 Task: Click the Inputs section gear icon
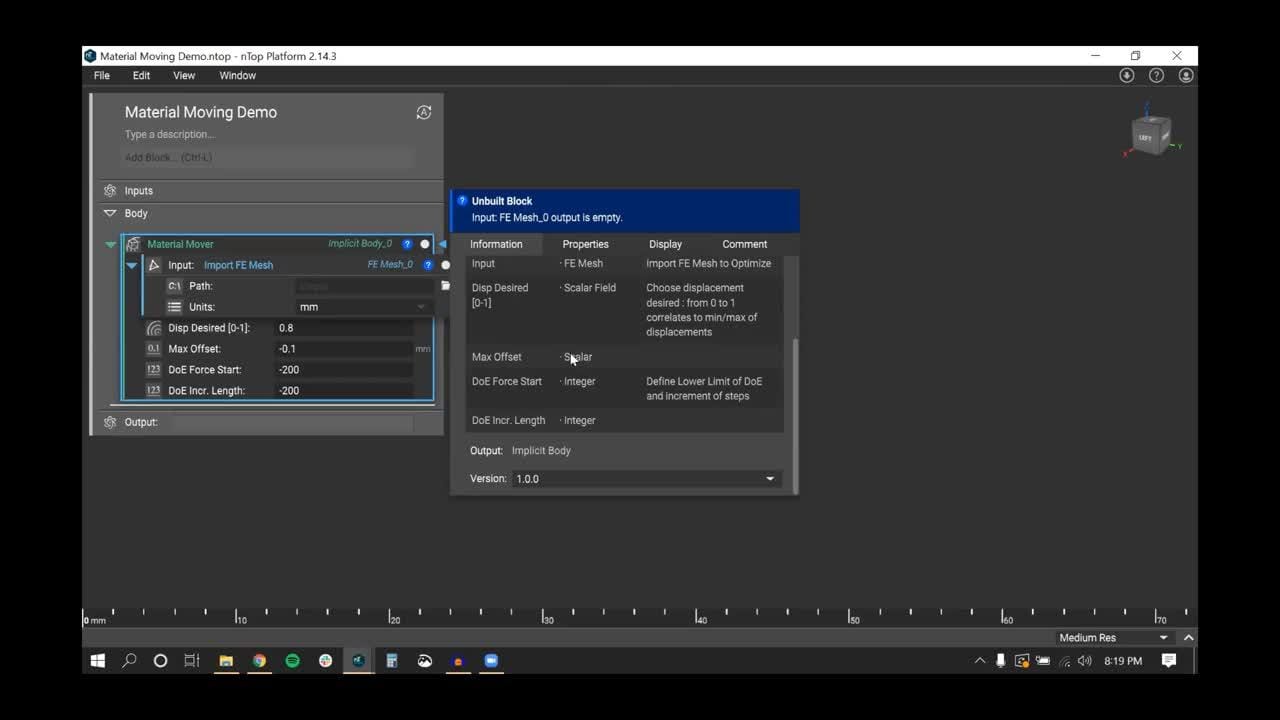point(110,191)
